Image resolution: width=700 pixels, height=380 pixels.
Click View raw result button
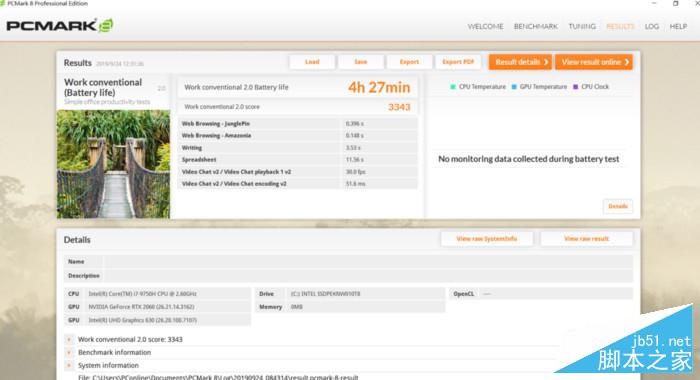point(587,239)
